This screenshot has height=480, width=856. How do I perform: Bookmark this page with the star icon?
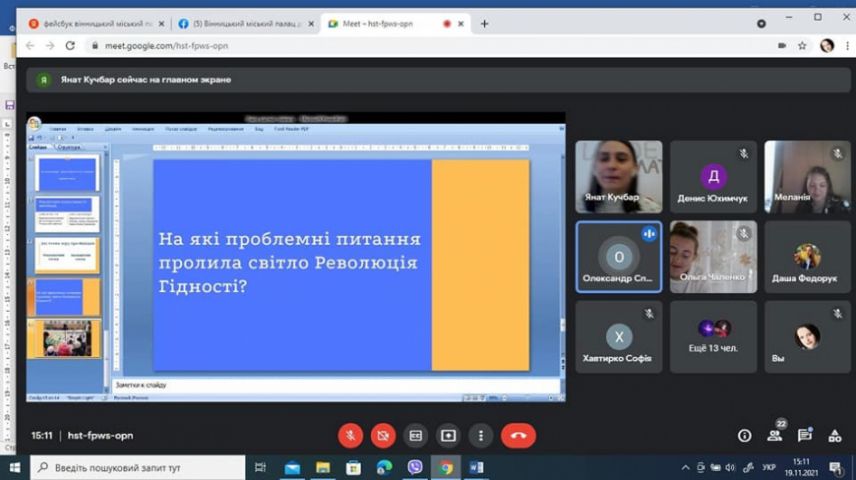click(x=802, y=45)
